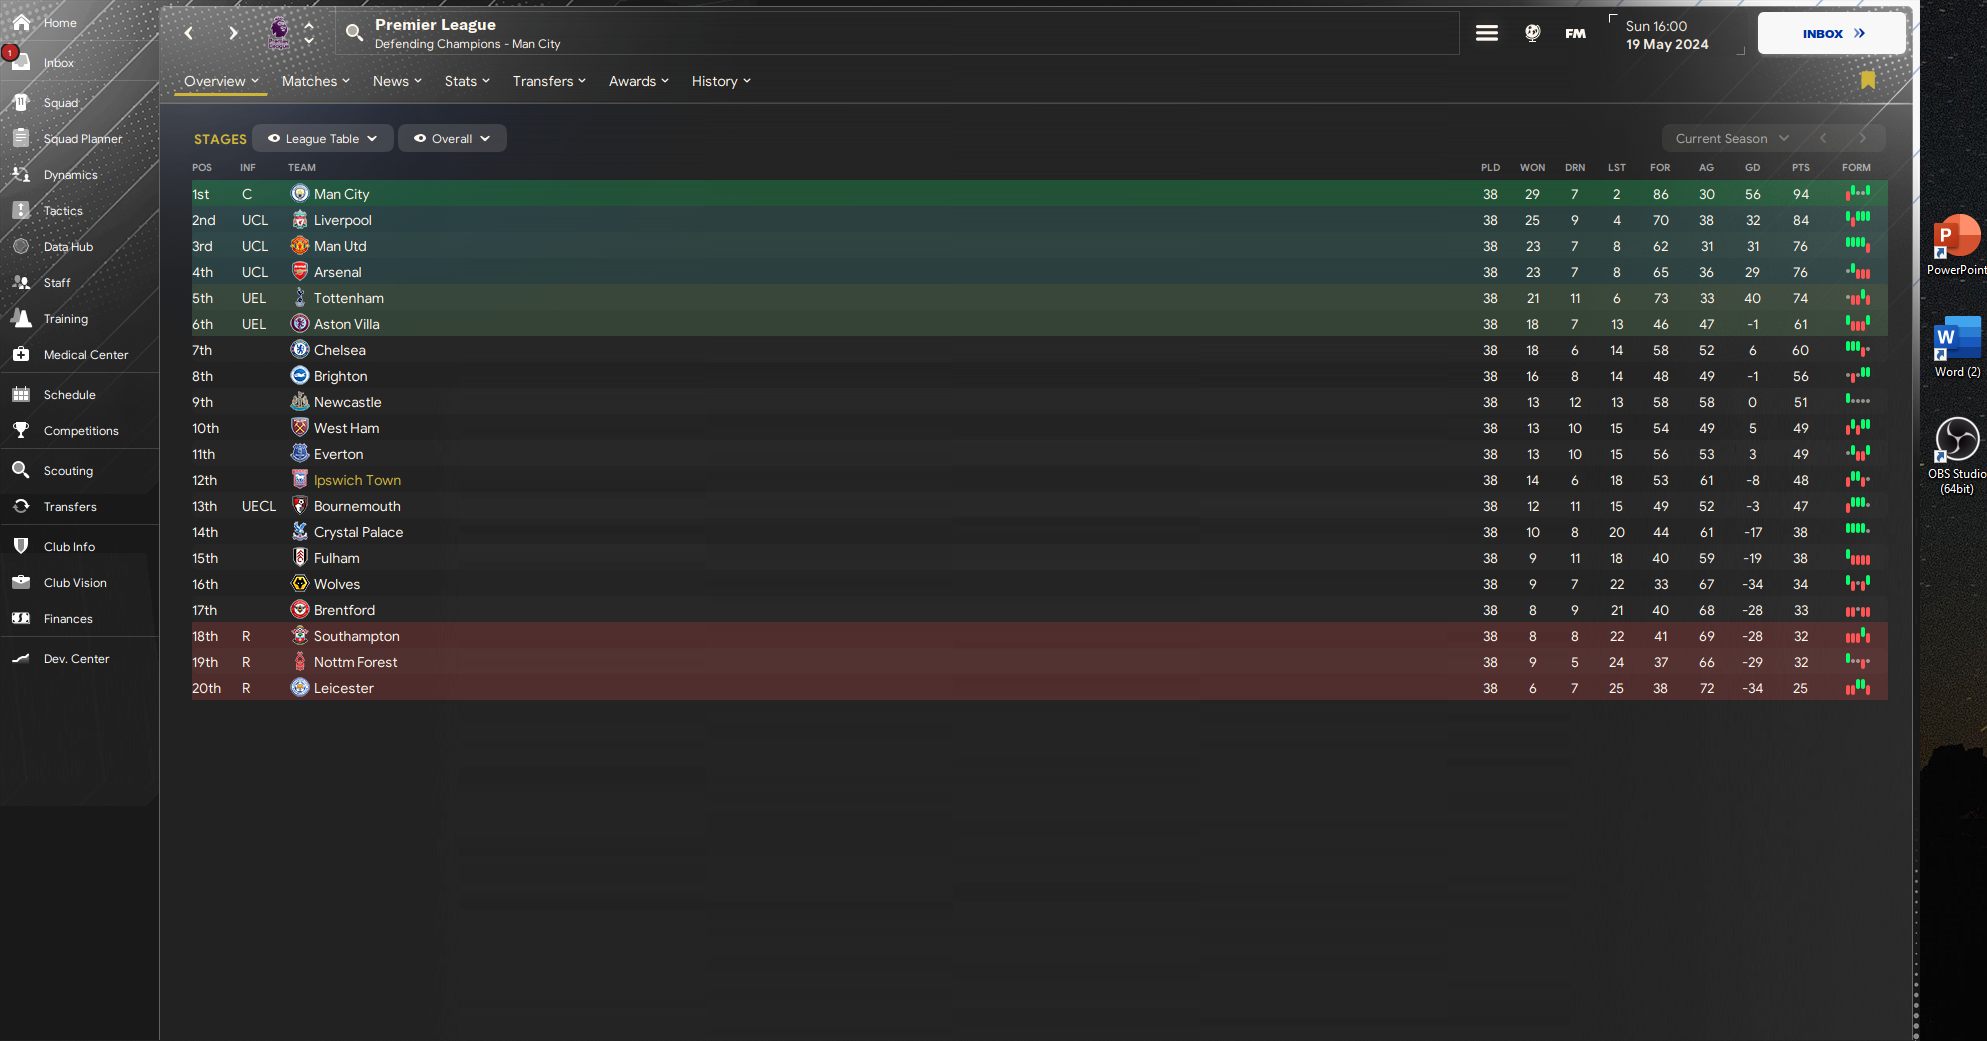Sort table by PTS column
The image size is (1987, 1041).
pos(1800,167)
